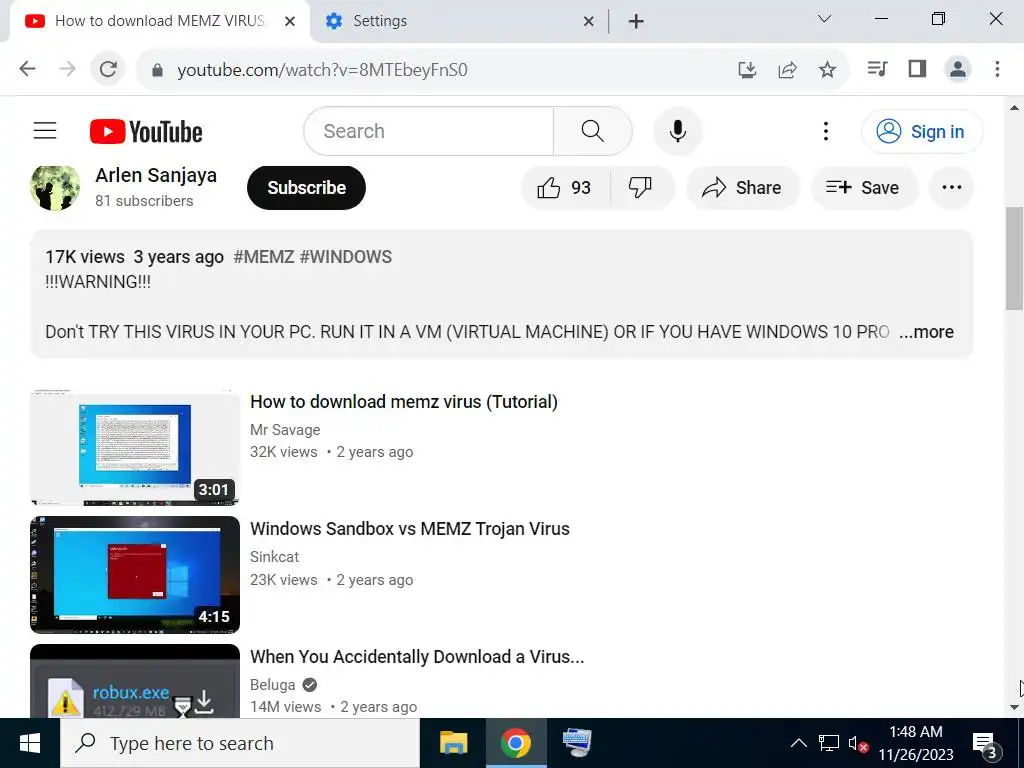
Task: Click muted volume tray icon
Action: [x=857, y=743]
